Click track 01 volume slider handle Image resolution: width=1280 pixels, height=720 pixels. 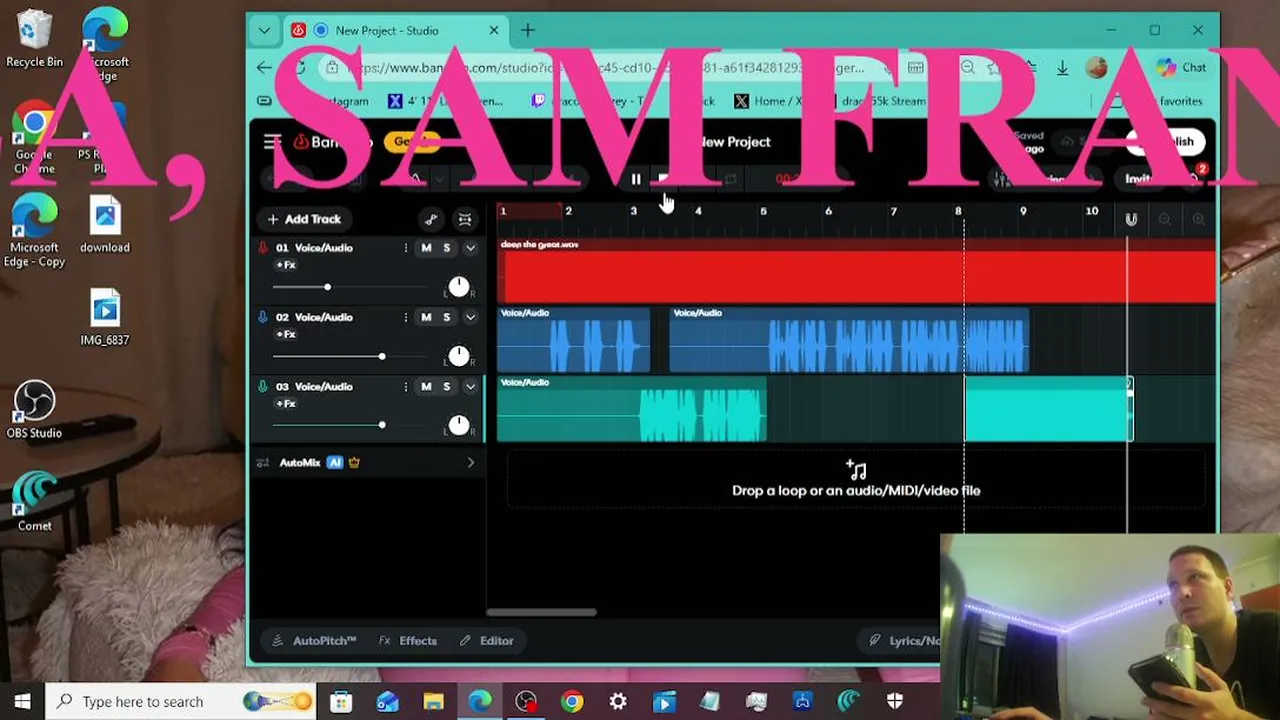pyautogui.click(x=327, y=287)
